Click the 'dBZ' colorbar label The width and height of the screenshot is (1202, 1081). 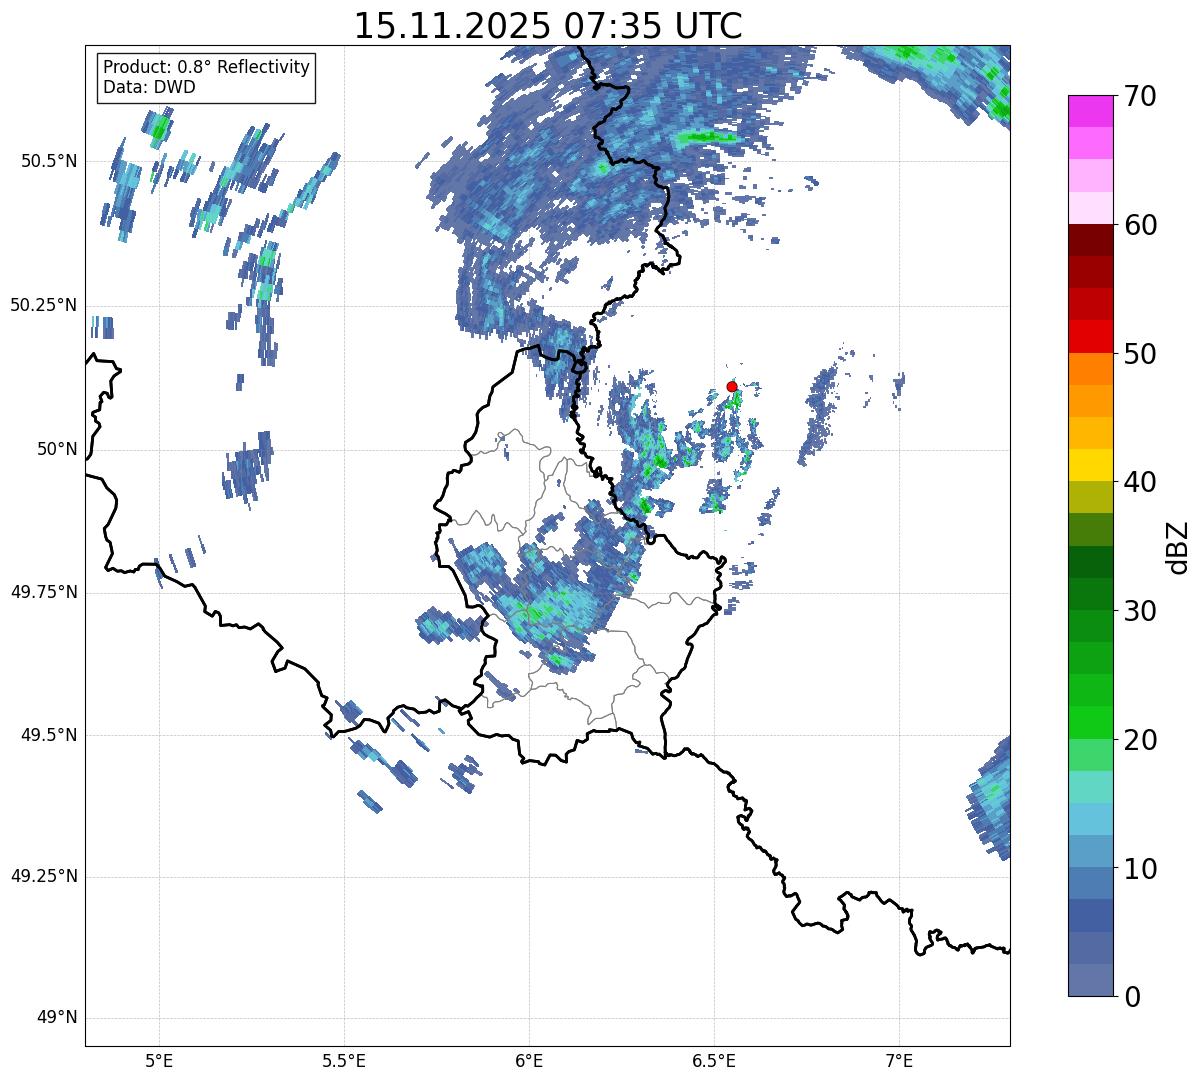pyautogui.click(x=1177, y=546)
